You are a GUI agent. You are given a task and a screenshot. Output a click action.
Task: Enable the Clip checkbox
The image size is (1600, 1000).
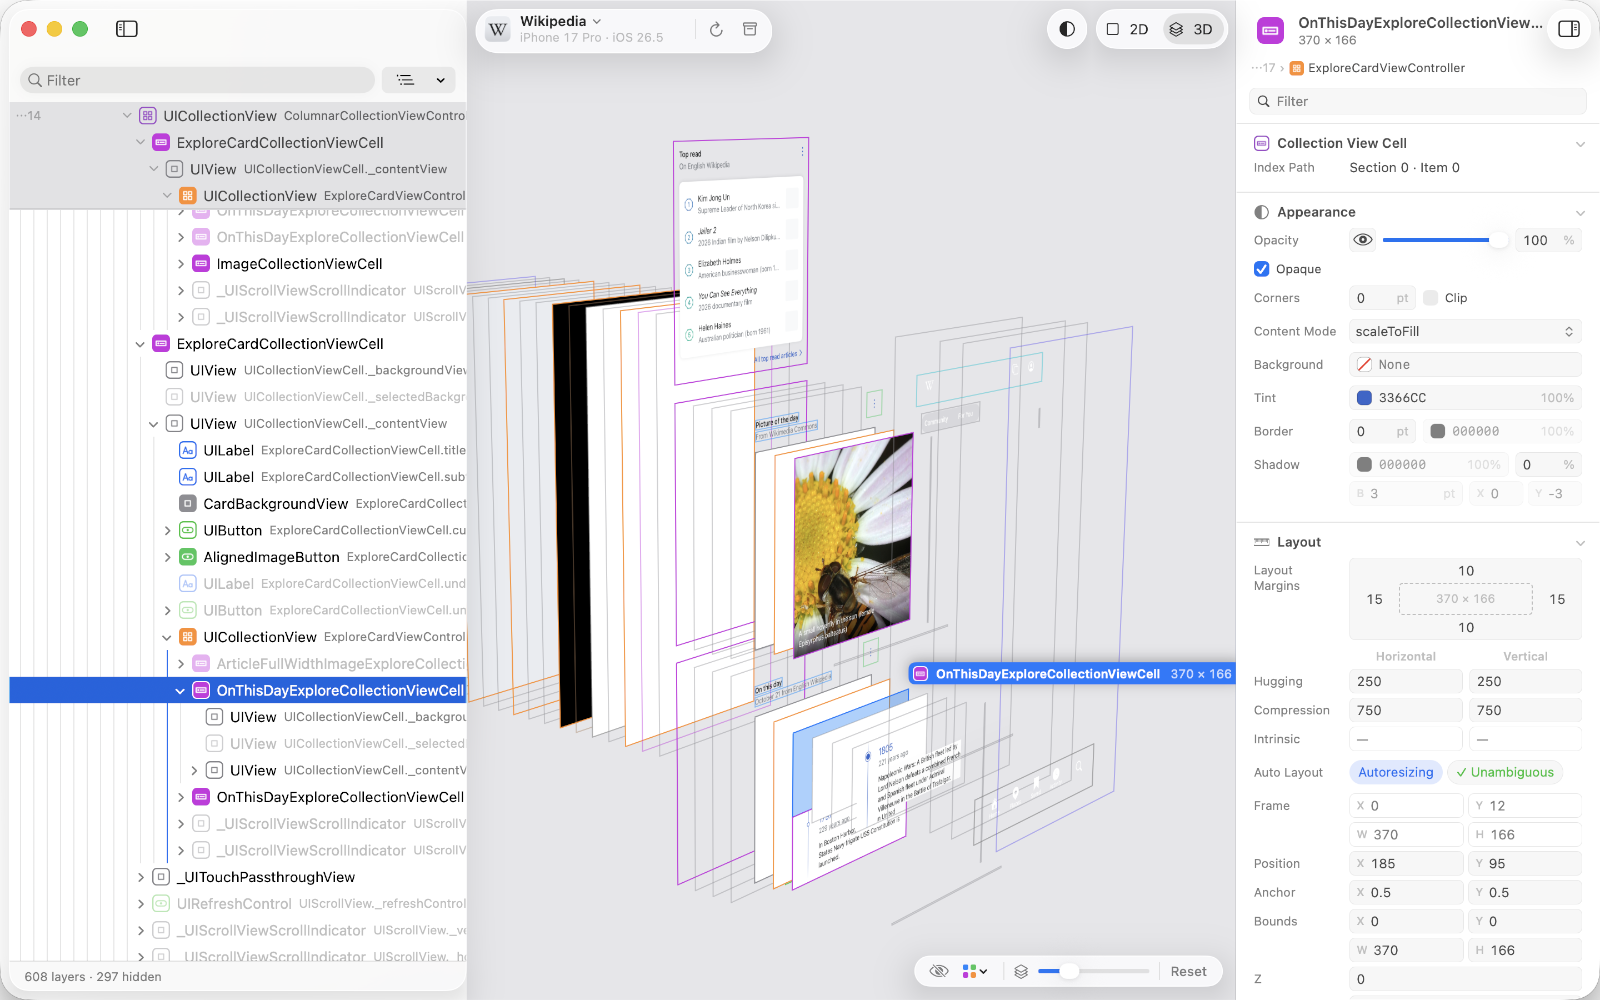(x=1431, y=298)
